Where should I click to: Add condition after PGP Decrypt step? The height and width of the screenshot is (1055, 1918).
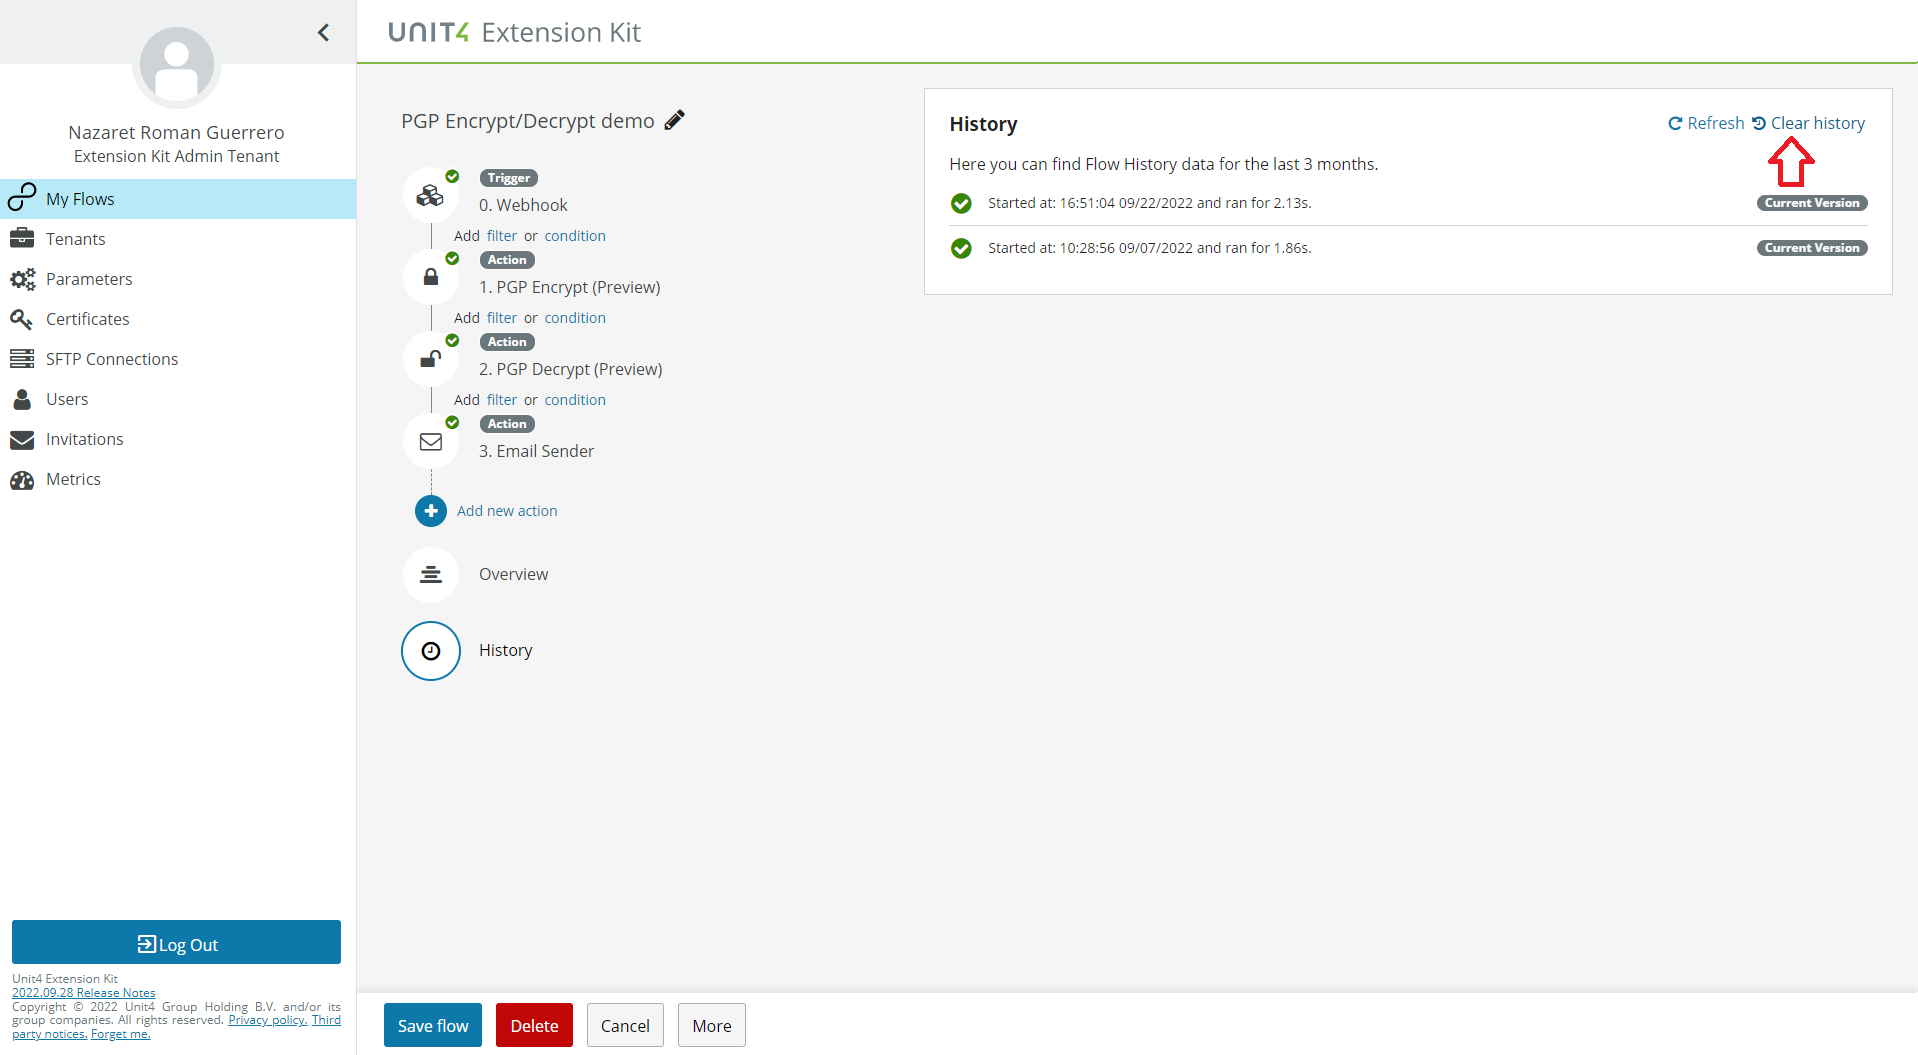pyautogui.click(x=575, y=400)
